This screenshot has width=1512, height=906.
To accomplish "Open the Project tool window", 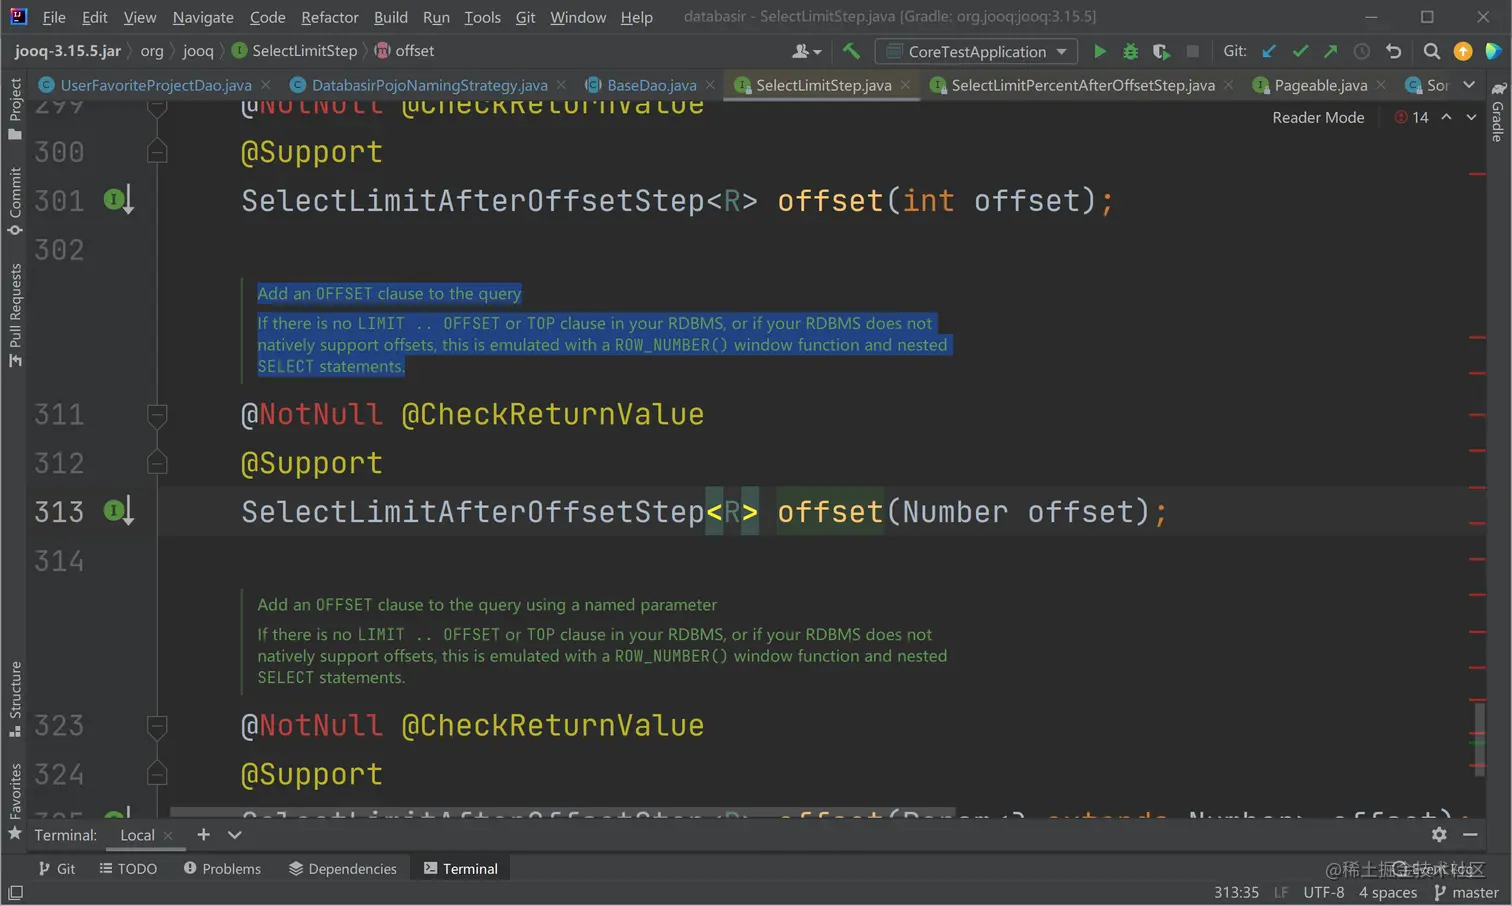I will point(15,108).
